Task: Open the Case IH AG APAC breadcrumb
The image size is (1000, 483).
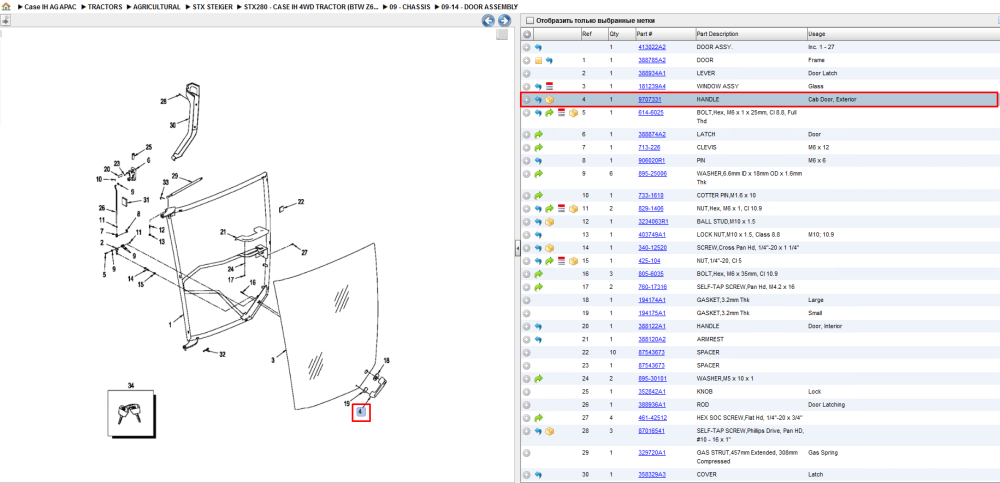Action: click(50, 6)
